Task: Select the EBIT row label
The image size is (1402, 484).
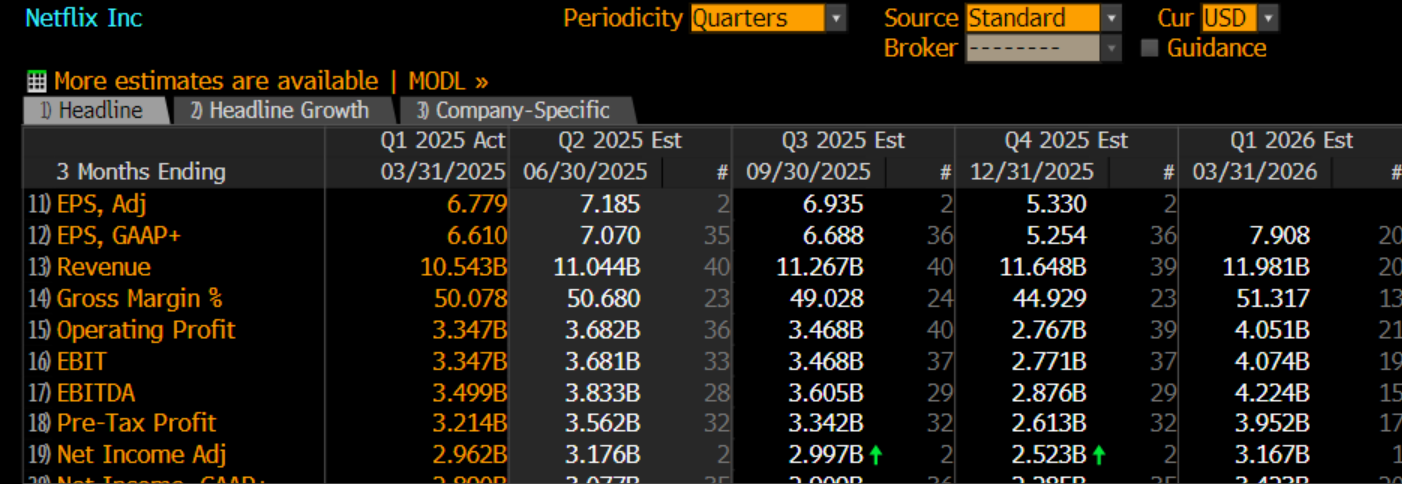Action: (x=82, y=361)
